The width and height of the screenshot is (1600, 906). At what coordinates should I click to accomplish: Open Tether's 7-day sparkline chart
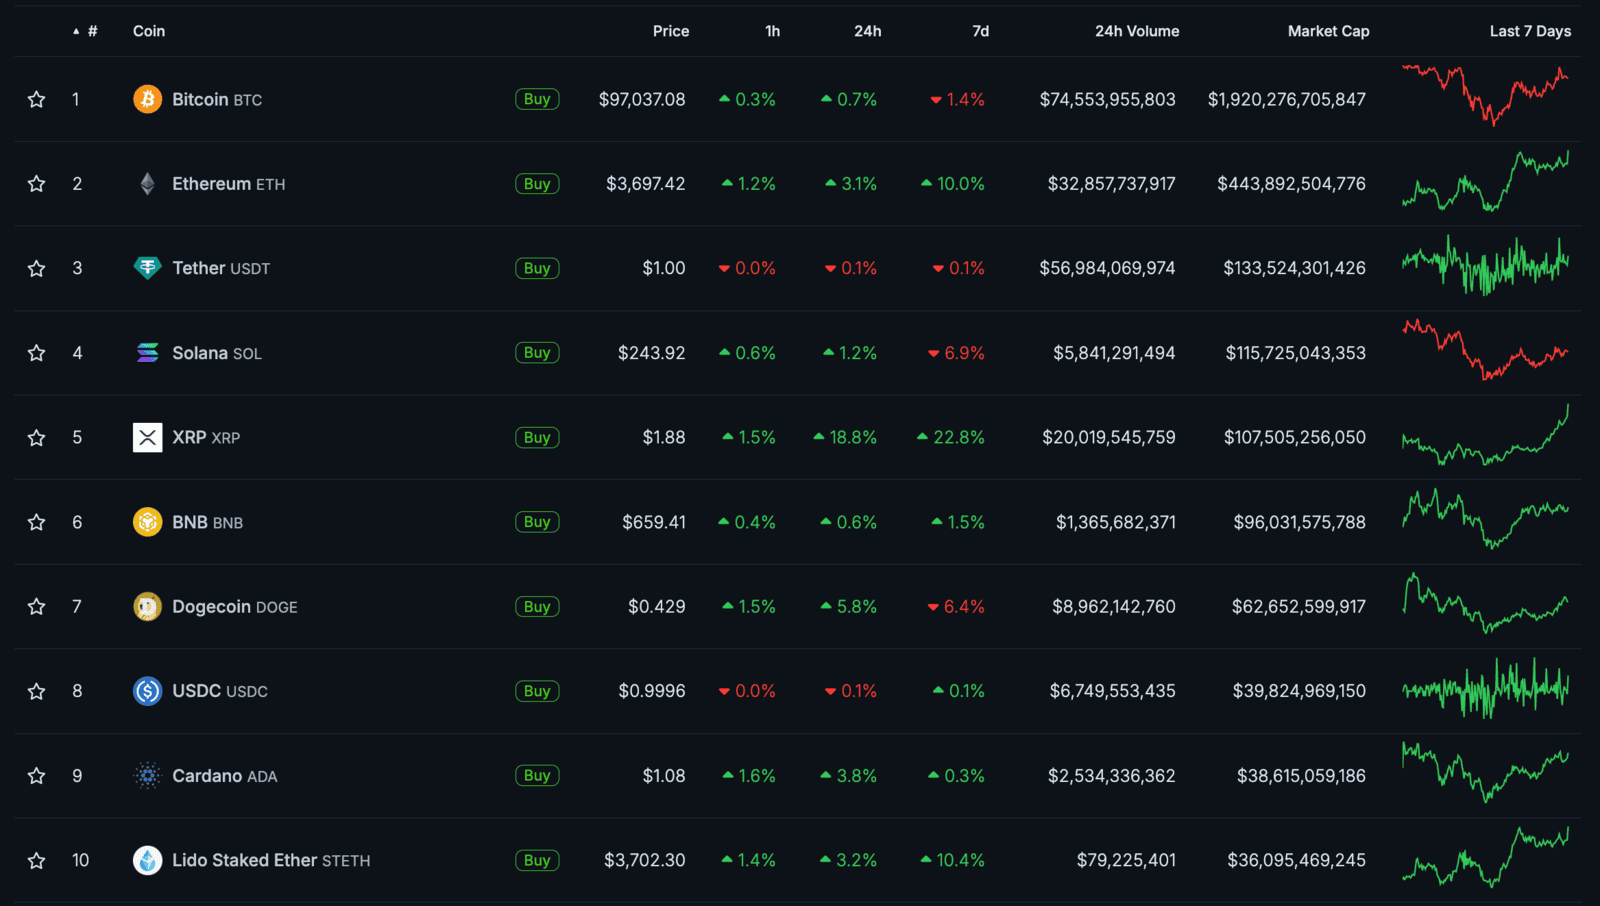[1485, 265]
